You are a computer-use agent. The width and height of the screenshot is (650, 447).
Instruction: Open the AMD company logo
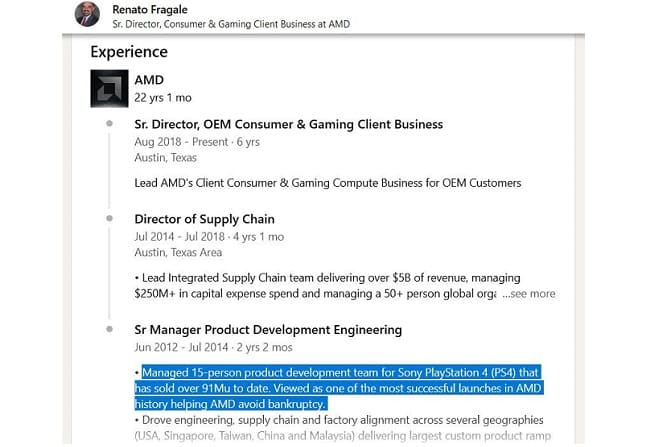[x=109, y=88]
